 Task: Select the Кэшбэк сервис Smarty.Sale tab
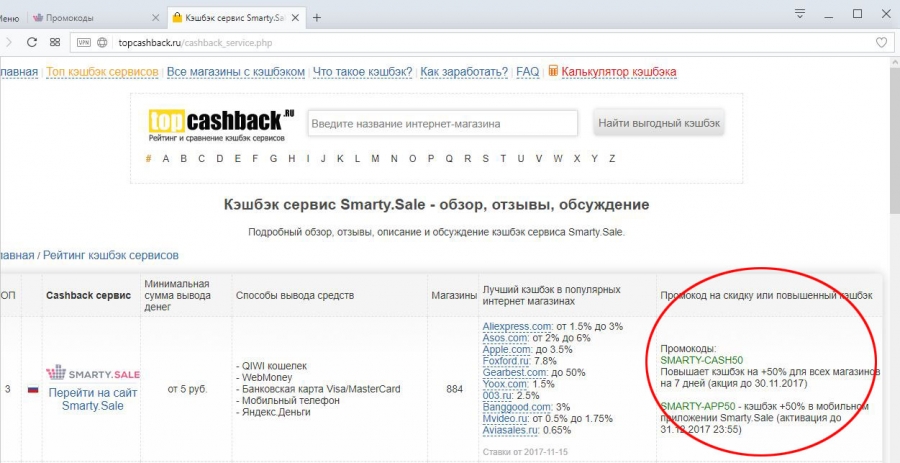click(236, 18)
